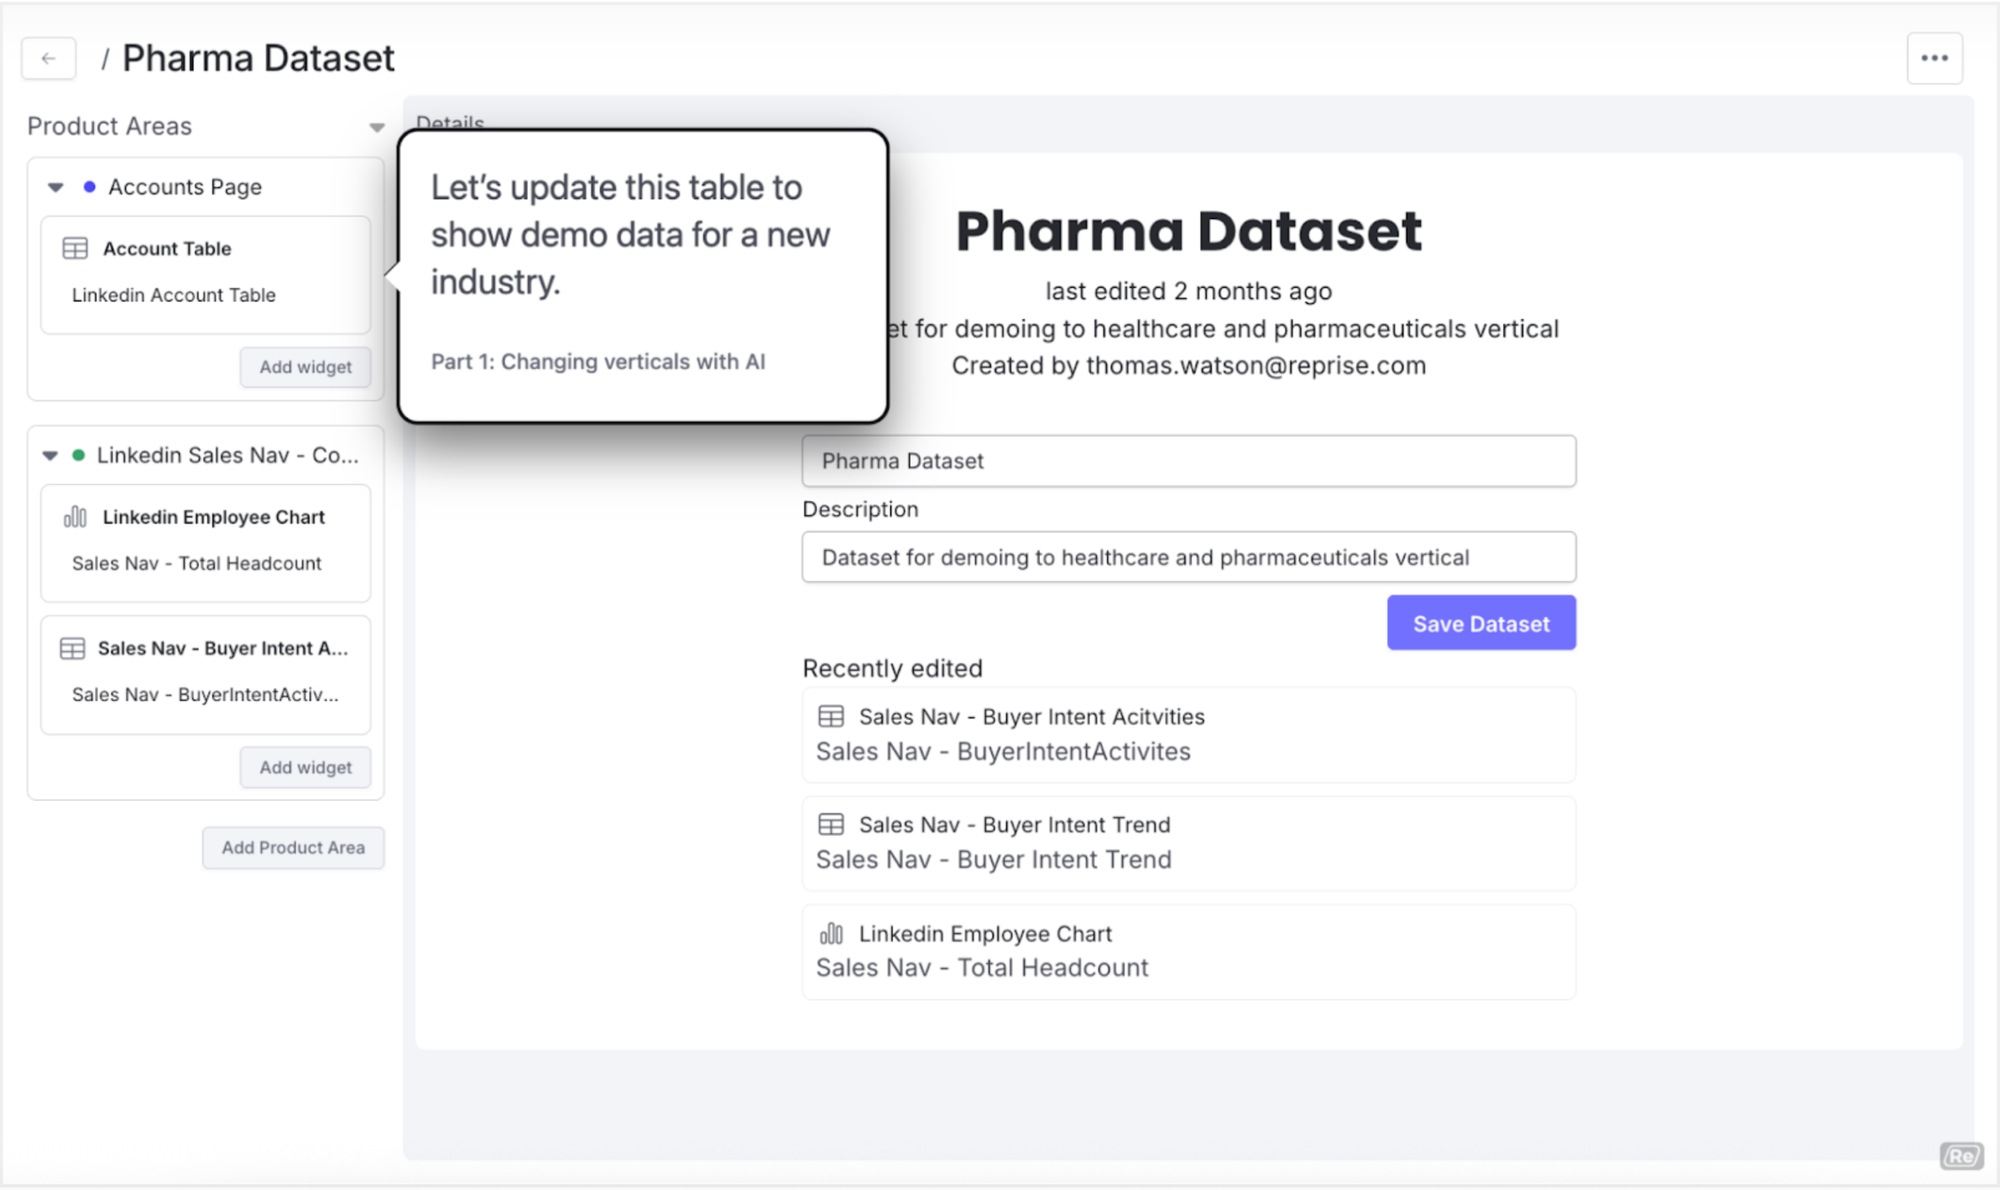This screenshot has height=1190, width=2000.
Task: Click the Account Table grid icon
Action: [x=75, y=248]
